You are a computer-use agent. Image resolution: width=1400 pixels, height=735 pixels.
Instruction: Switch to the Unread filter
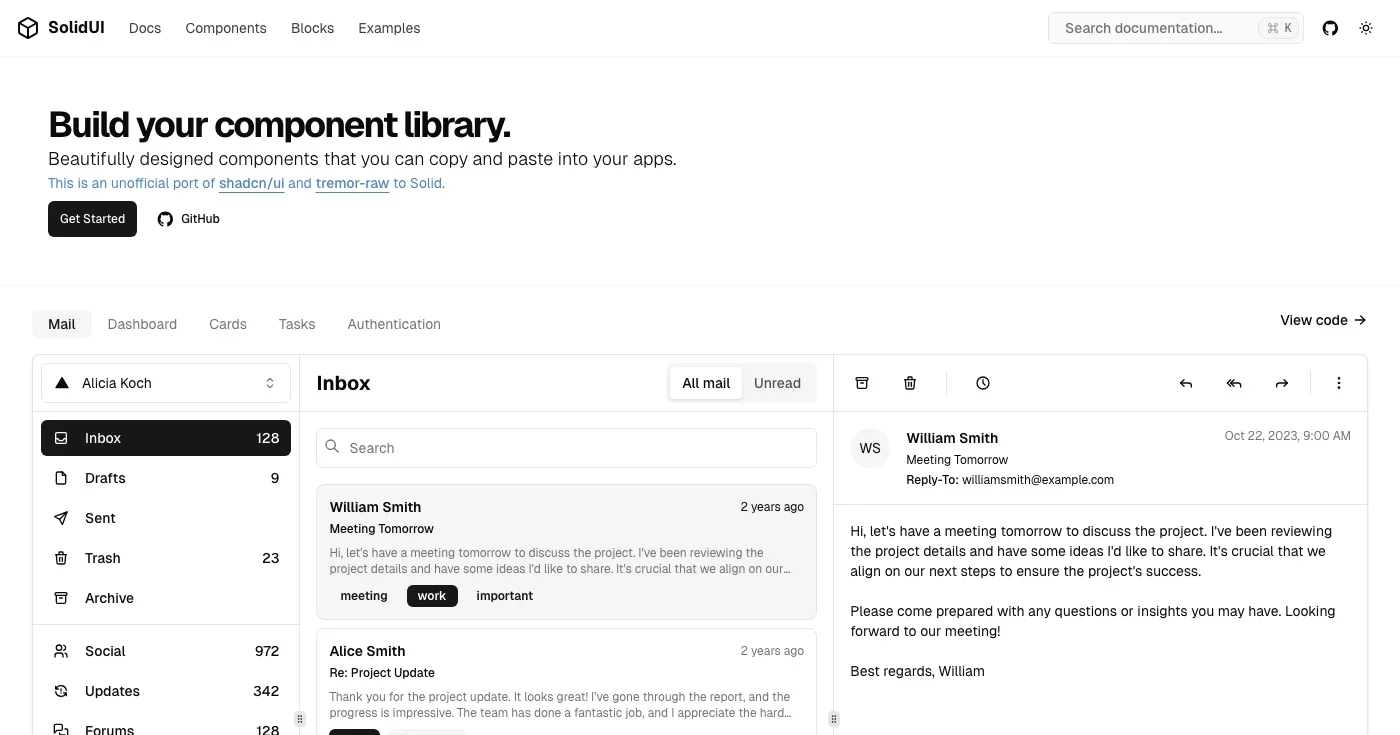pos(777,383)
